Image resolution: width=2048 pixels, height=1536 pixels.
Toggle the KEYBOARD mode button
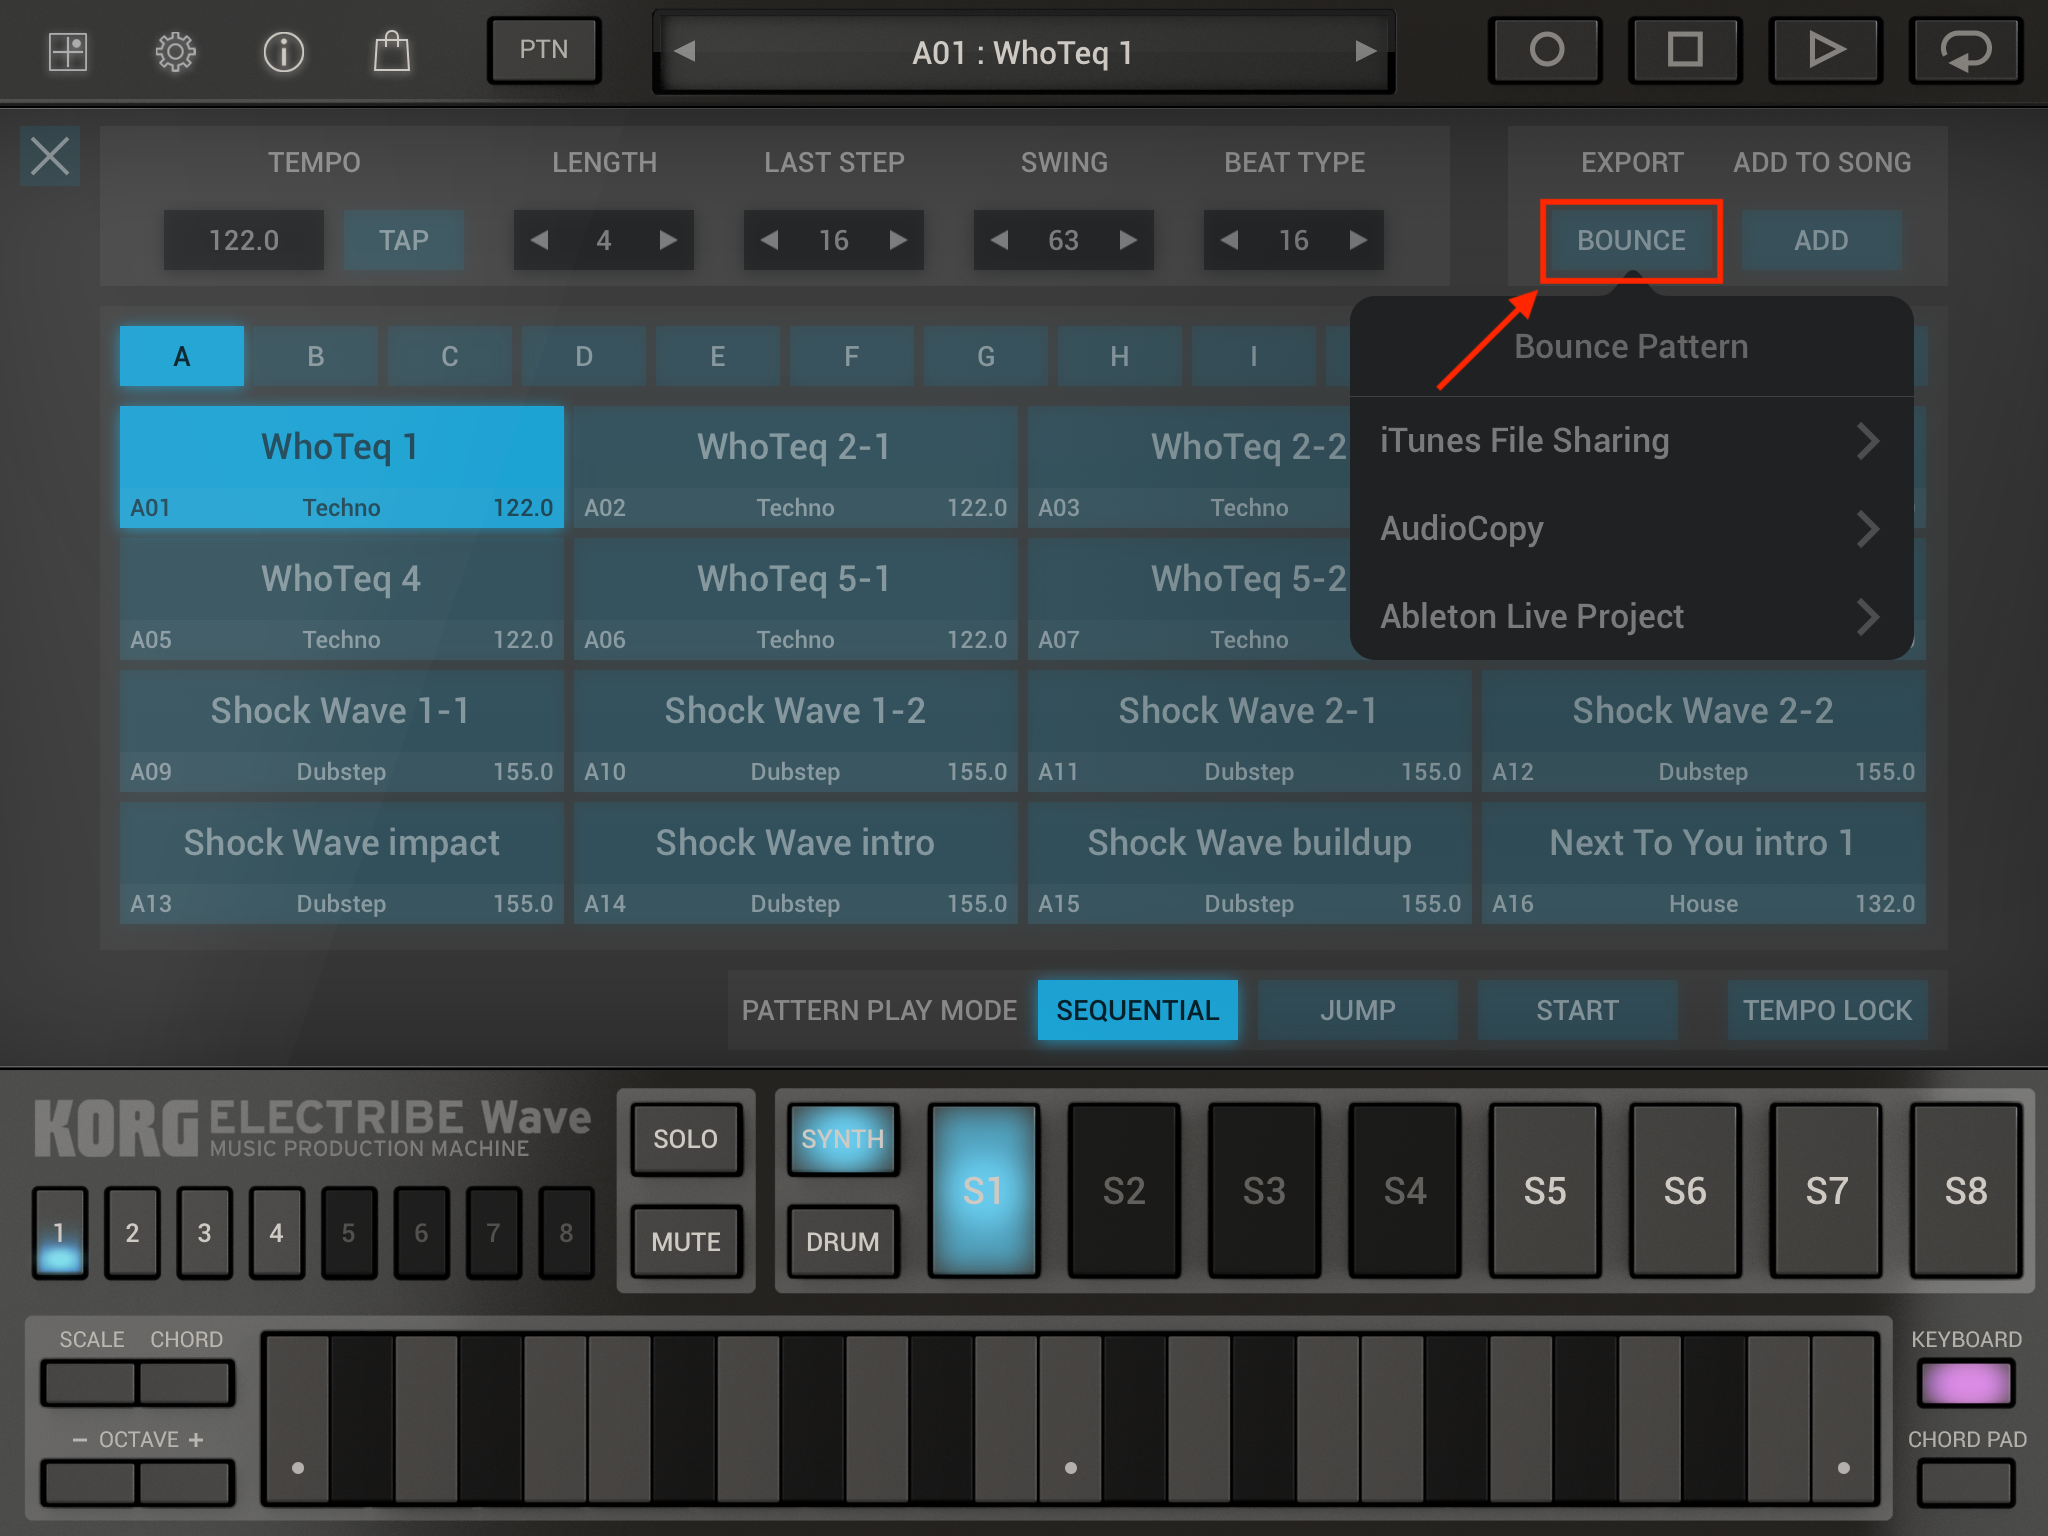tap(1966, 1383)
